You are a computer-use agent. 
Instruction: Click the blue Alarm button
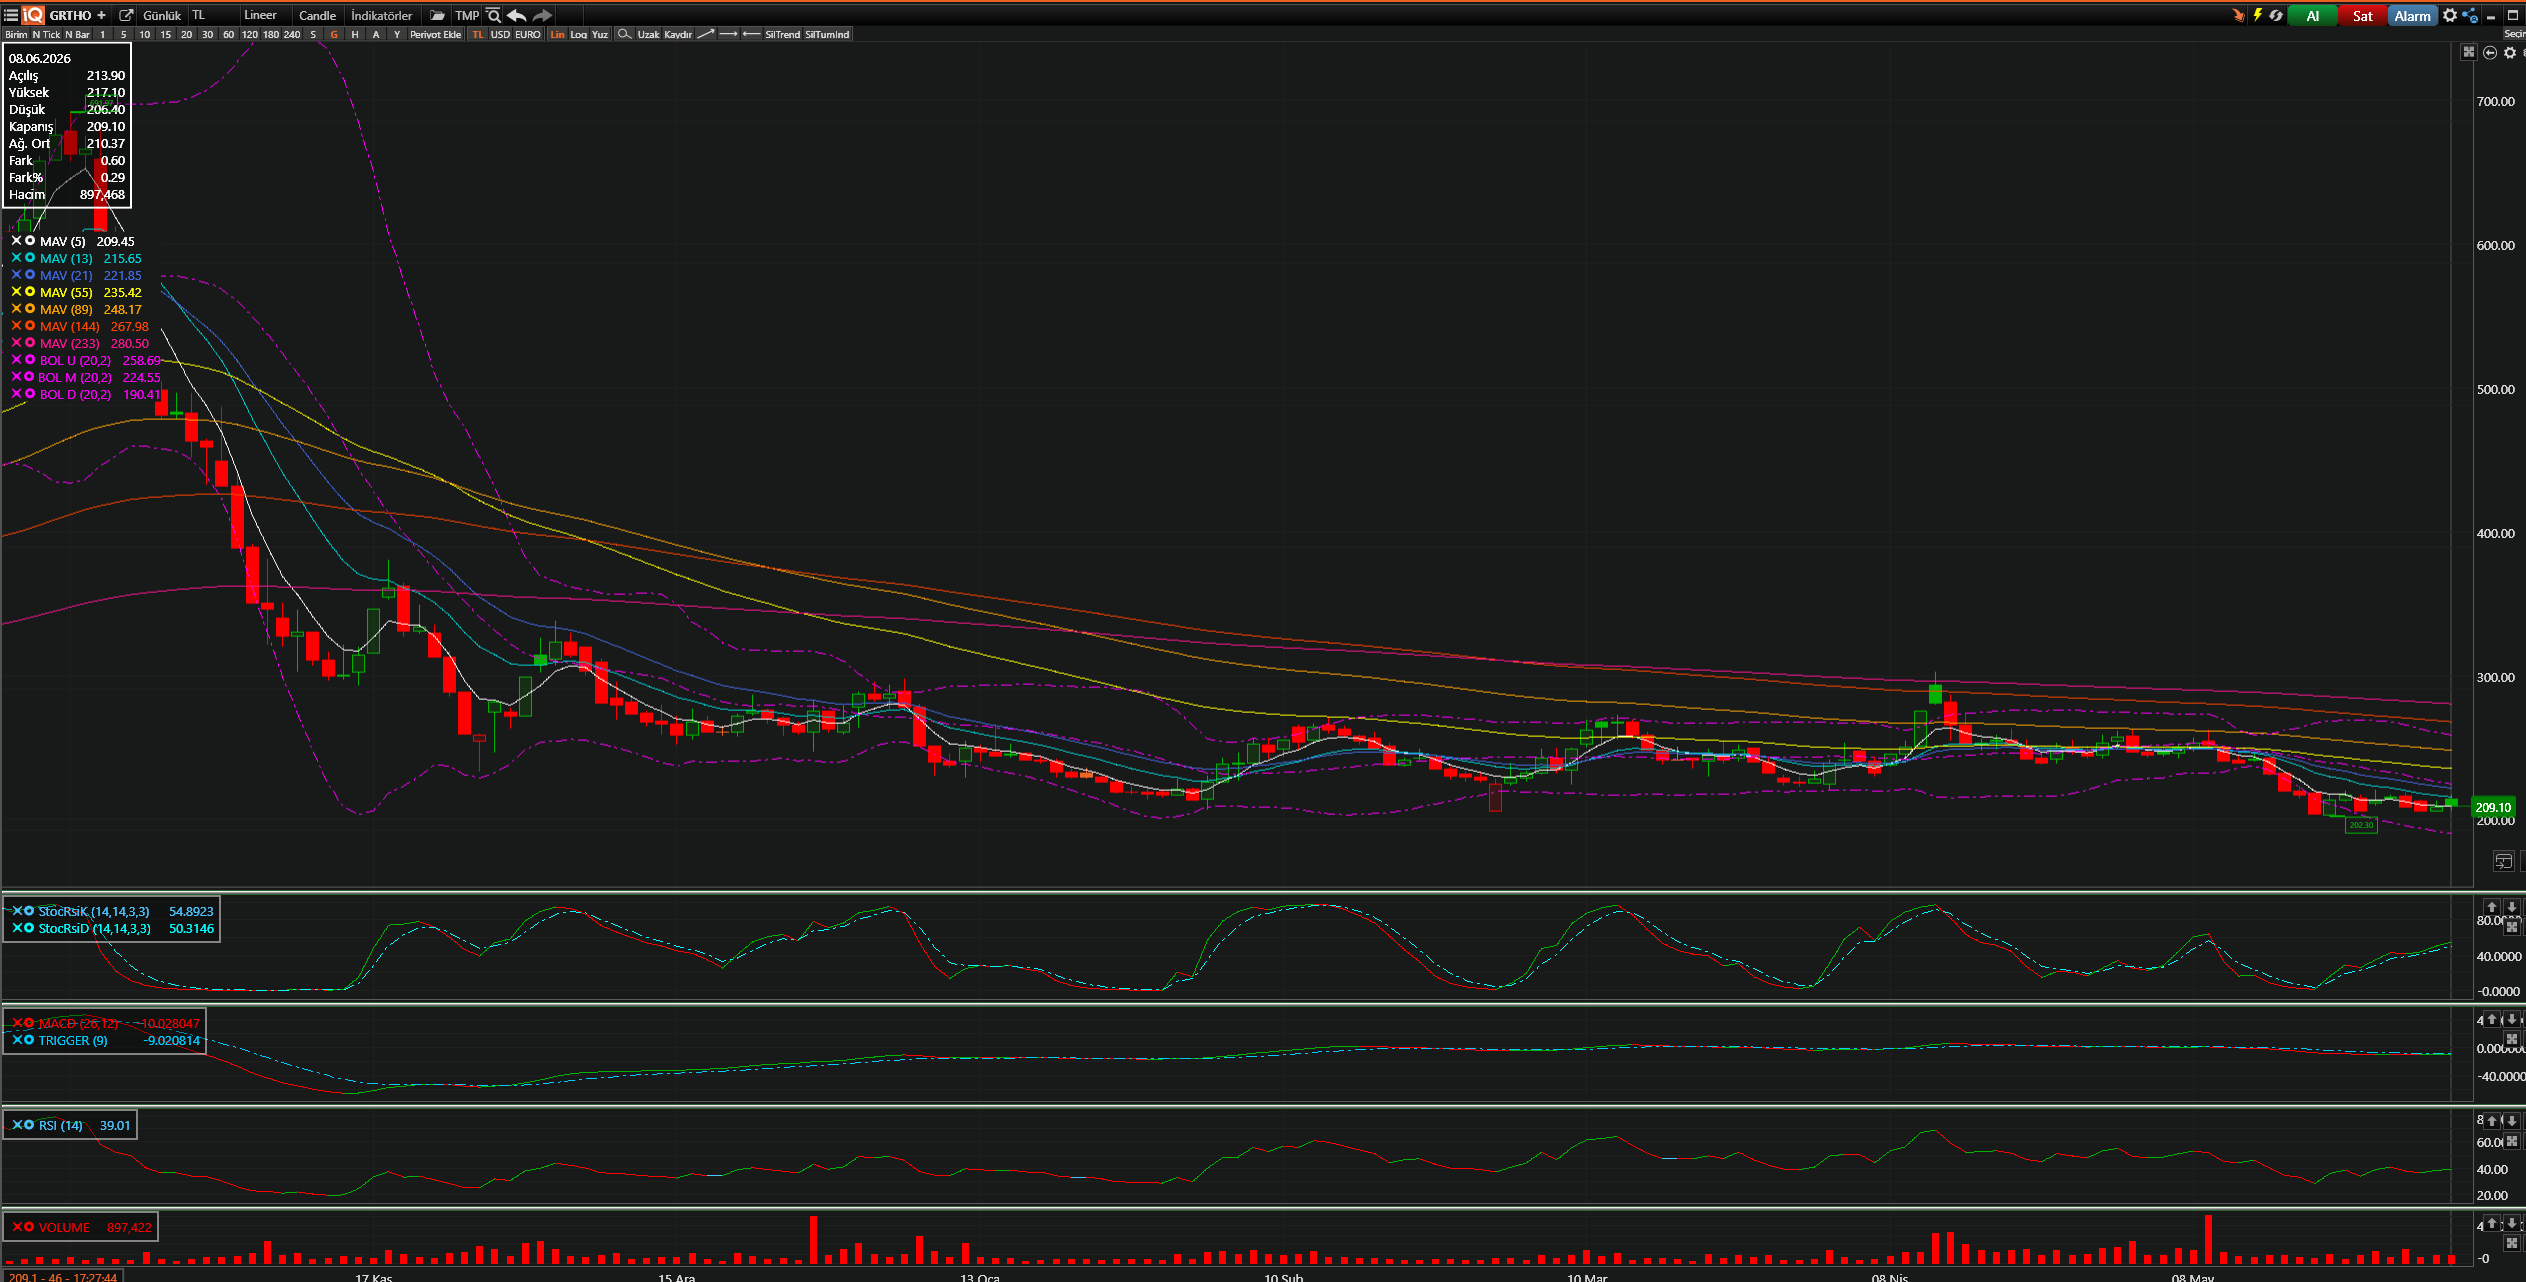[x=2412, y=15]
